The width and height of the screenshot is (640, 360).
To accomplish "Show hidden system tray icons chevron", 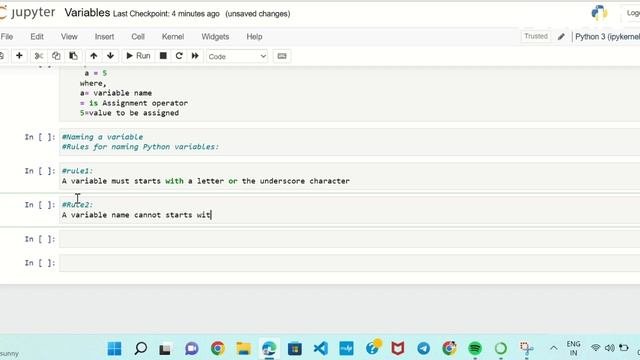I will (553, 348).
